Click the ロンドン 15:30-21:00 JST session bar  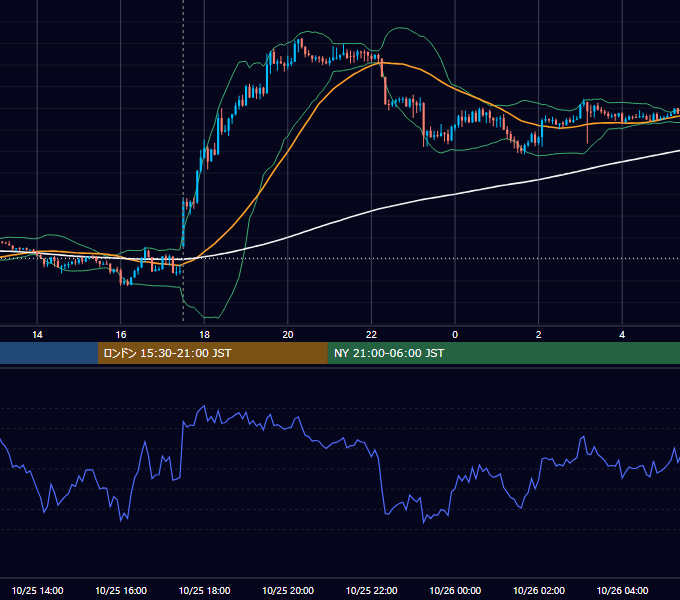[x=212, y=353]
